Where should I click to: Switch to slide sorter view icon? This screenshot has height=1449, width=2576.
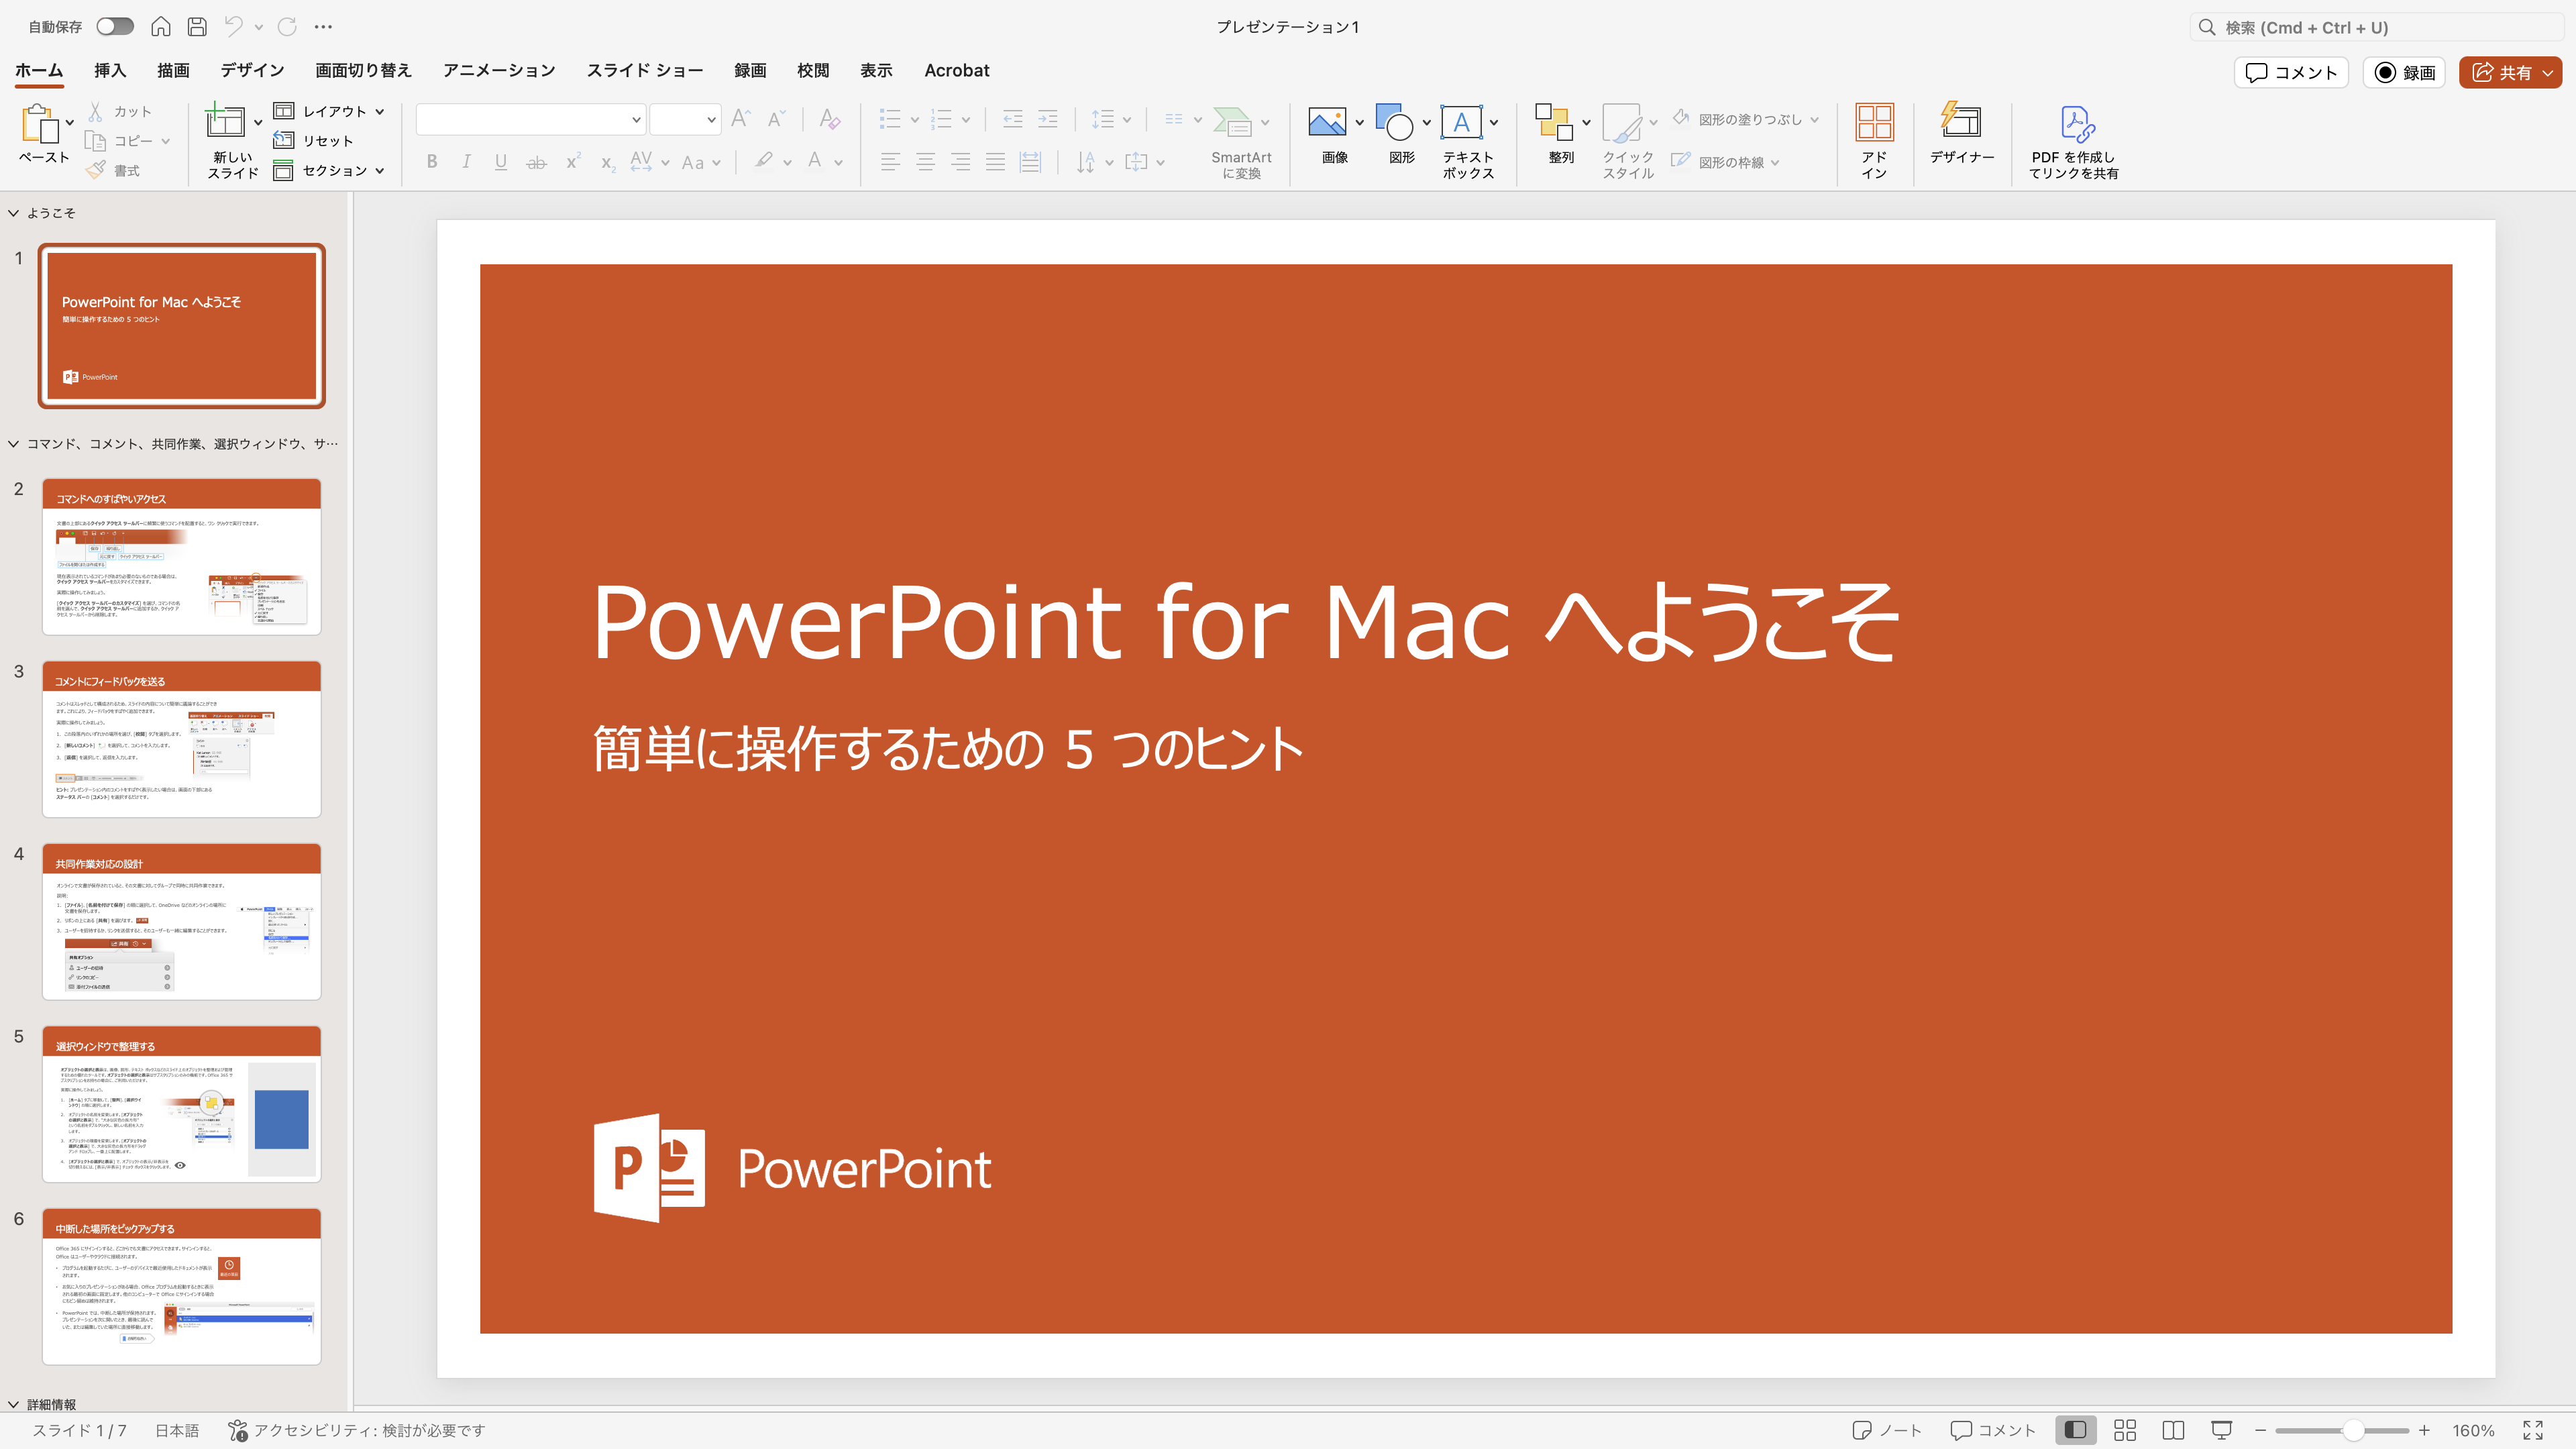tap(2125, 1430)
